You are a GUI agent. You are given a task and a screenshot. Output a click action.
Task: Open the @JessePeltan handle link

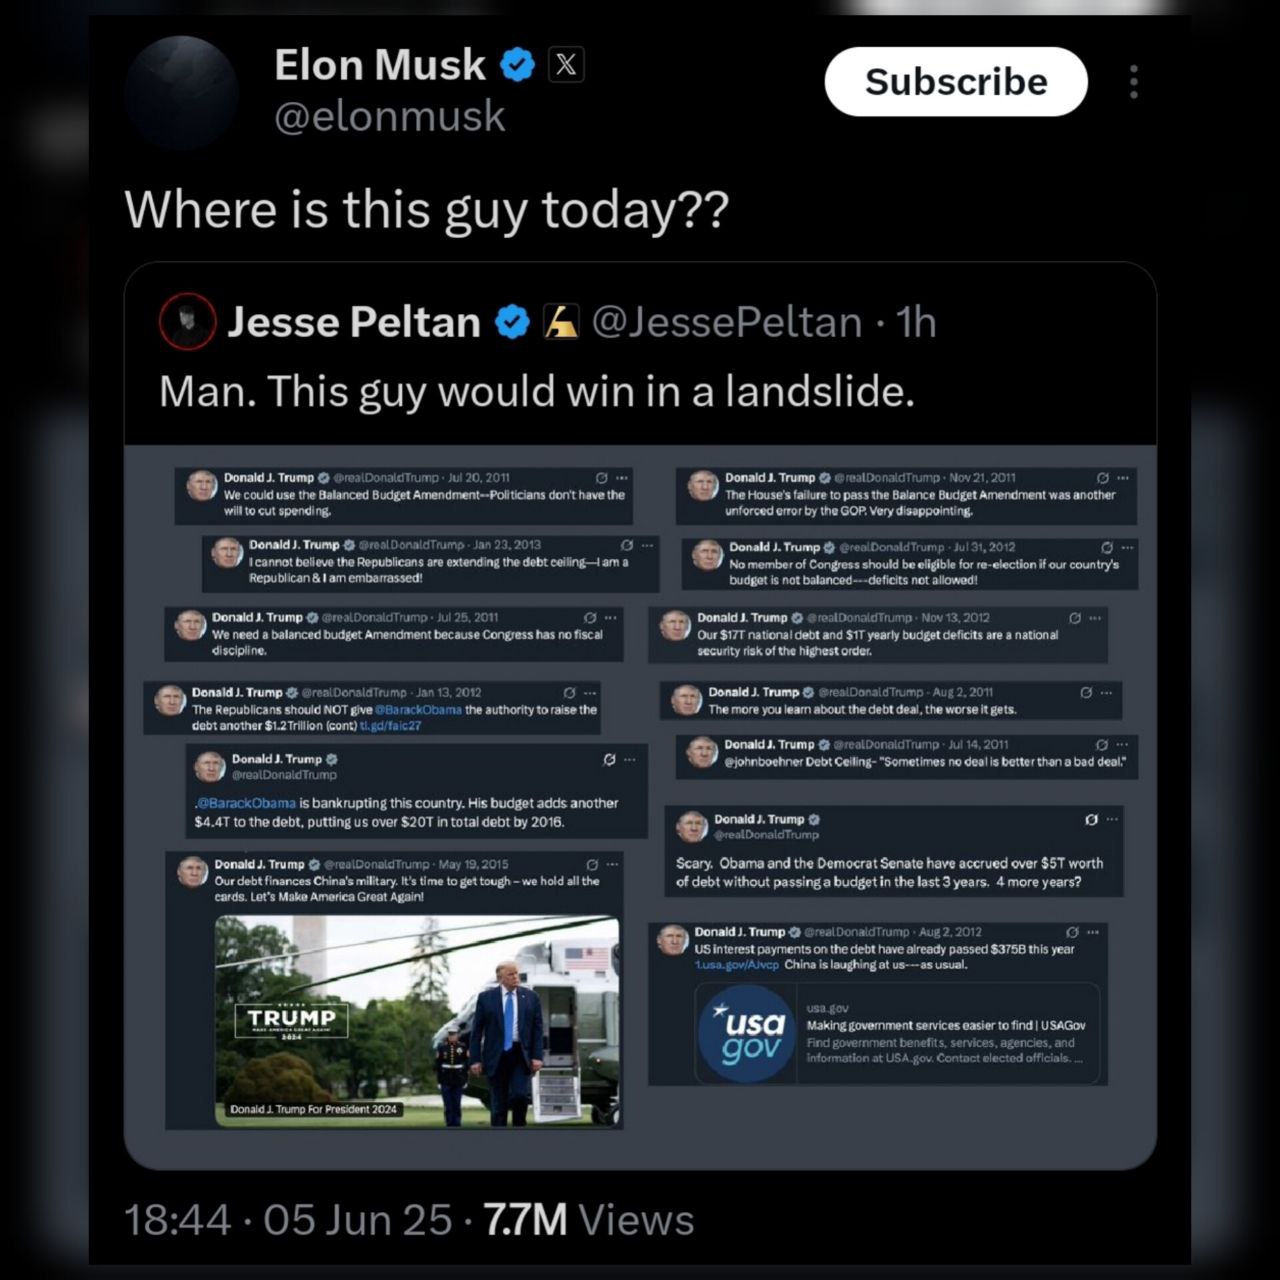tap(727, 322)
